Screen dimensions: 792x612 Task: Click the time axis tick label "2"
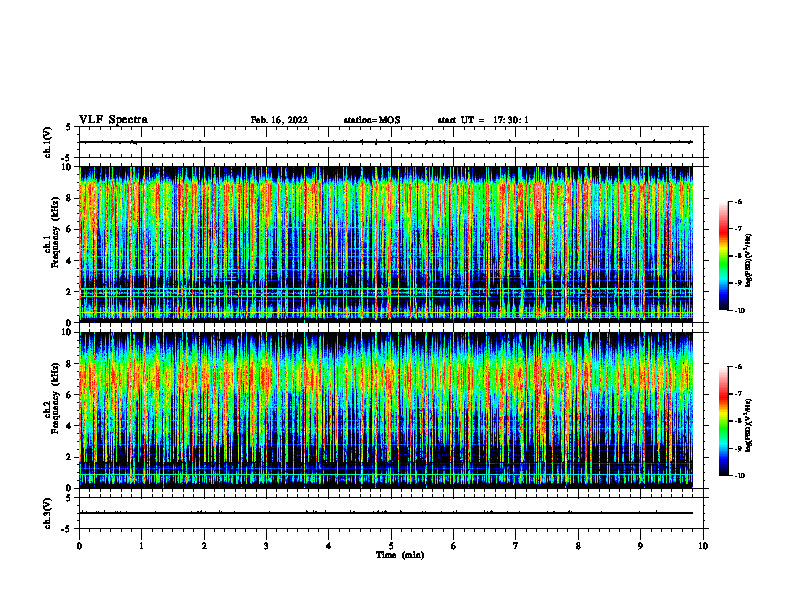204,546
